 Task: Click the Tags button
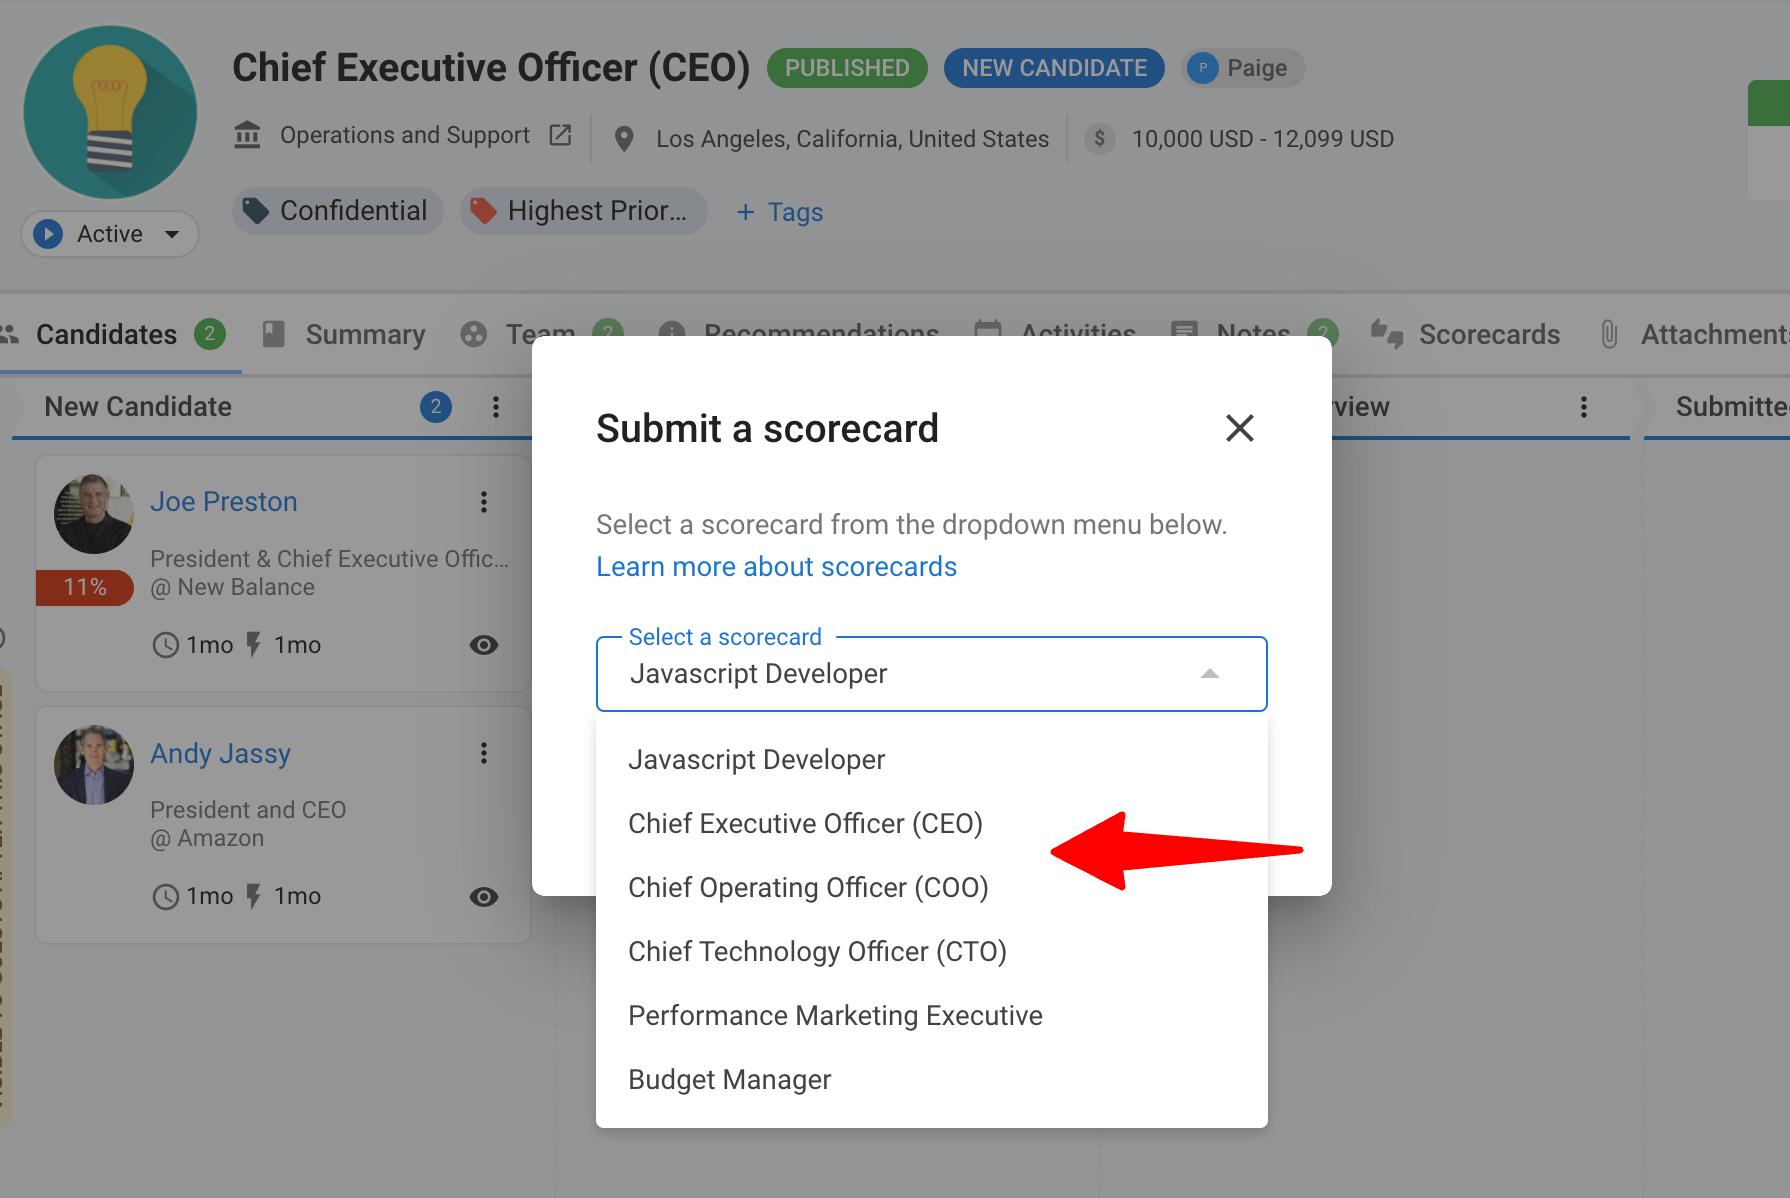click(x=779, y=211)
